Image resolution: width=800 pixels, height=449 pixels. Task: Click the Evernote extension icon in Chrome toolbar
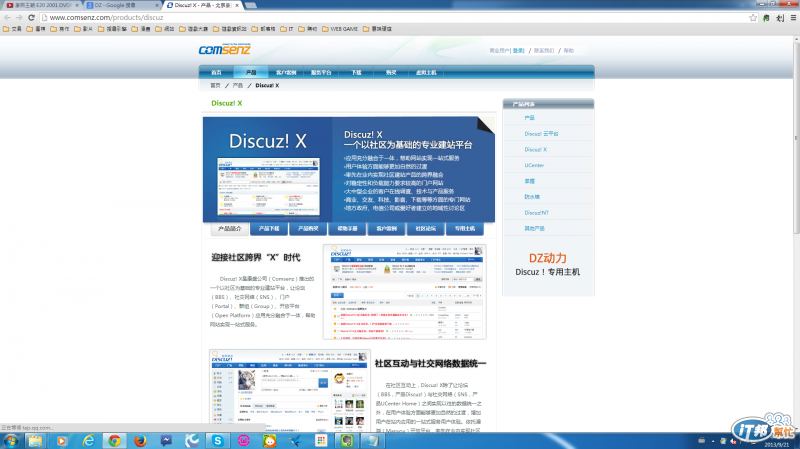766,18
